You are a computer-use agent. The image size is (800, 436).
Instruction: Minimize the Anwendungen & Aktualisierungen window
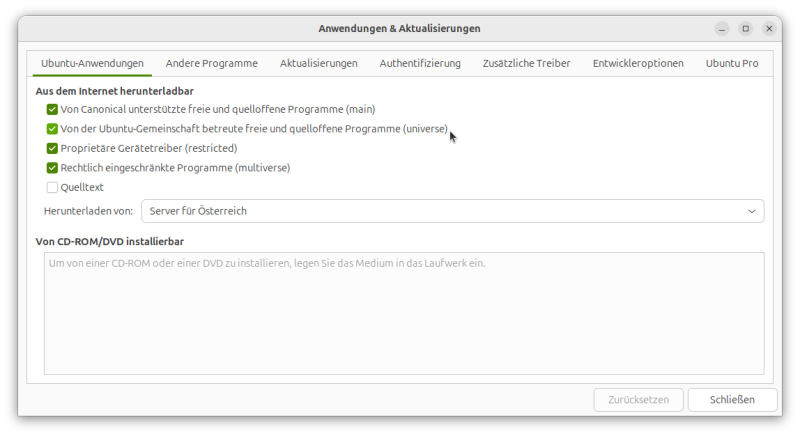[722, 28]
